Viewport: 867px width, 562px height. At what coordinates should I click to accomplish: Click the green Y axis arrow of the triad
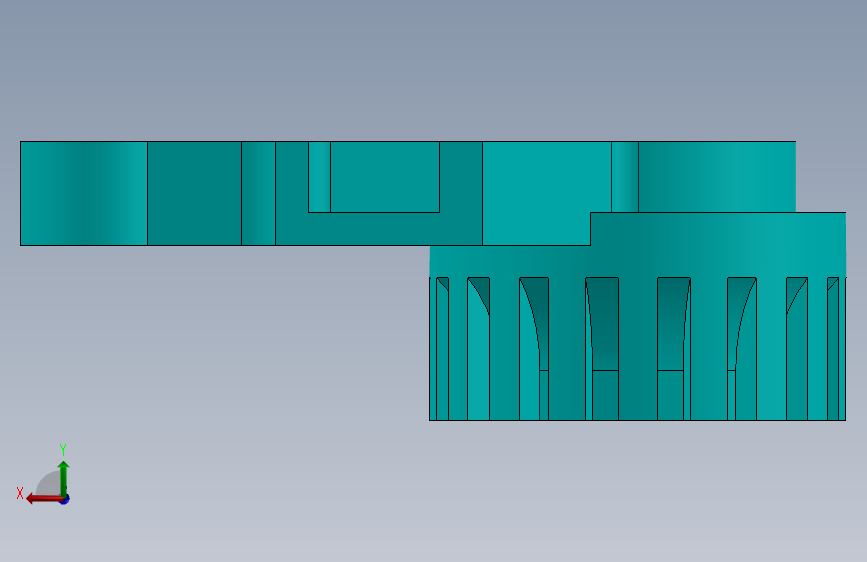point(64,478)
